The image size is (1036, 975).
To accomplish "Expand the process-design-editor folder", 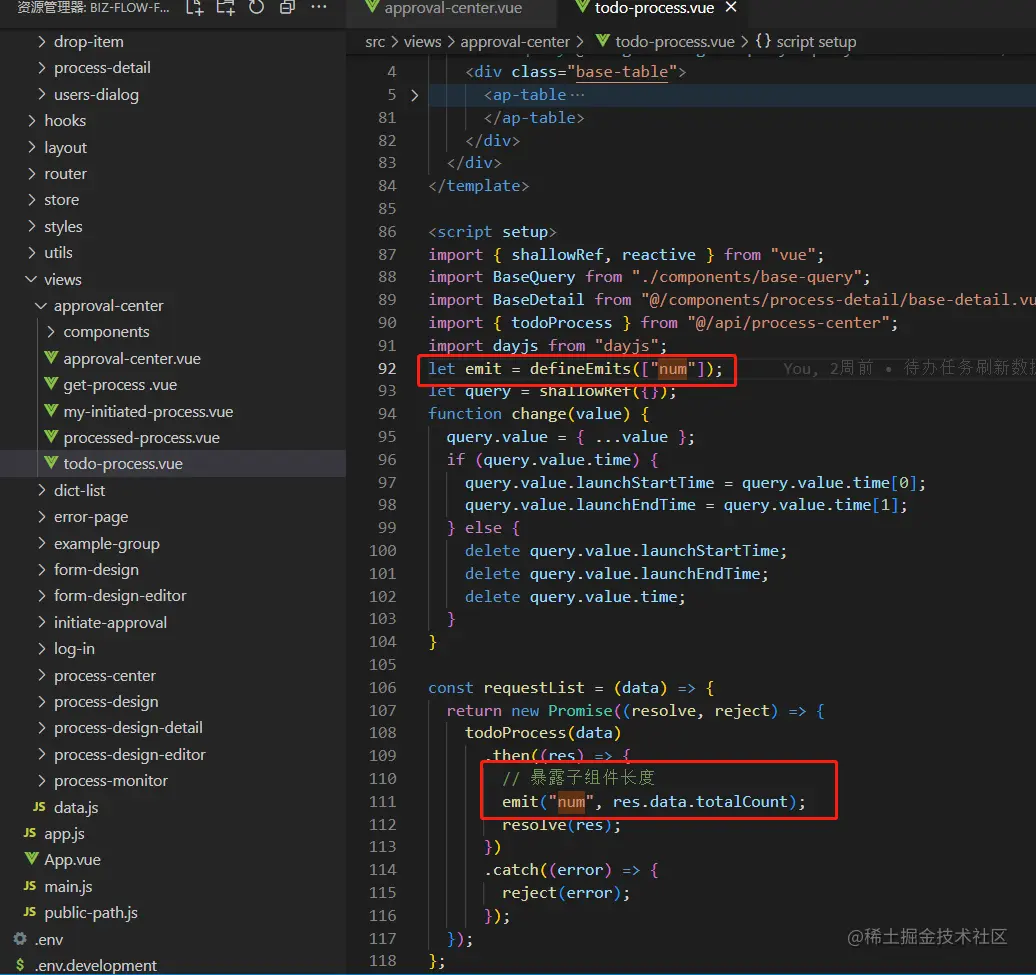I will [130, 754].
